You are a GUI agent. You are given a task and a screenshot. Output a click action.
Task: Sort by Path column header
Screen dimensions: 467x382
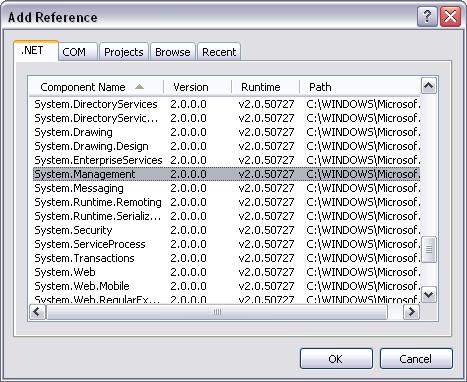[x=360, y=87]
